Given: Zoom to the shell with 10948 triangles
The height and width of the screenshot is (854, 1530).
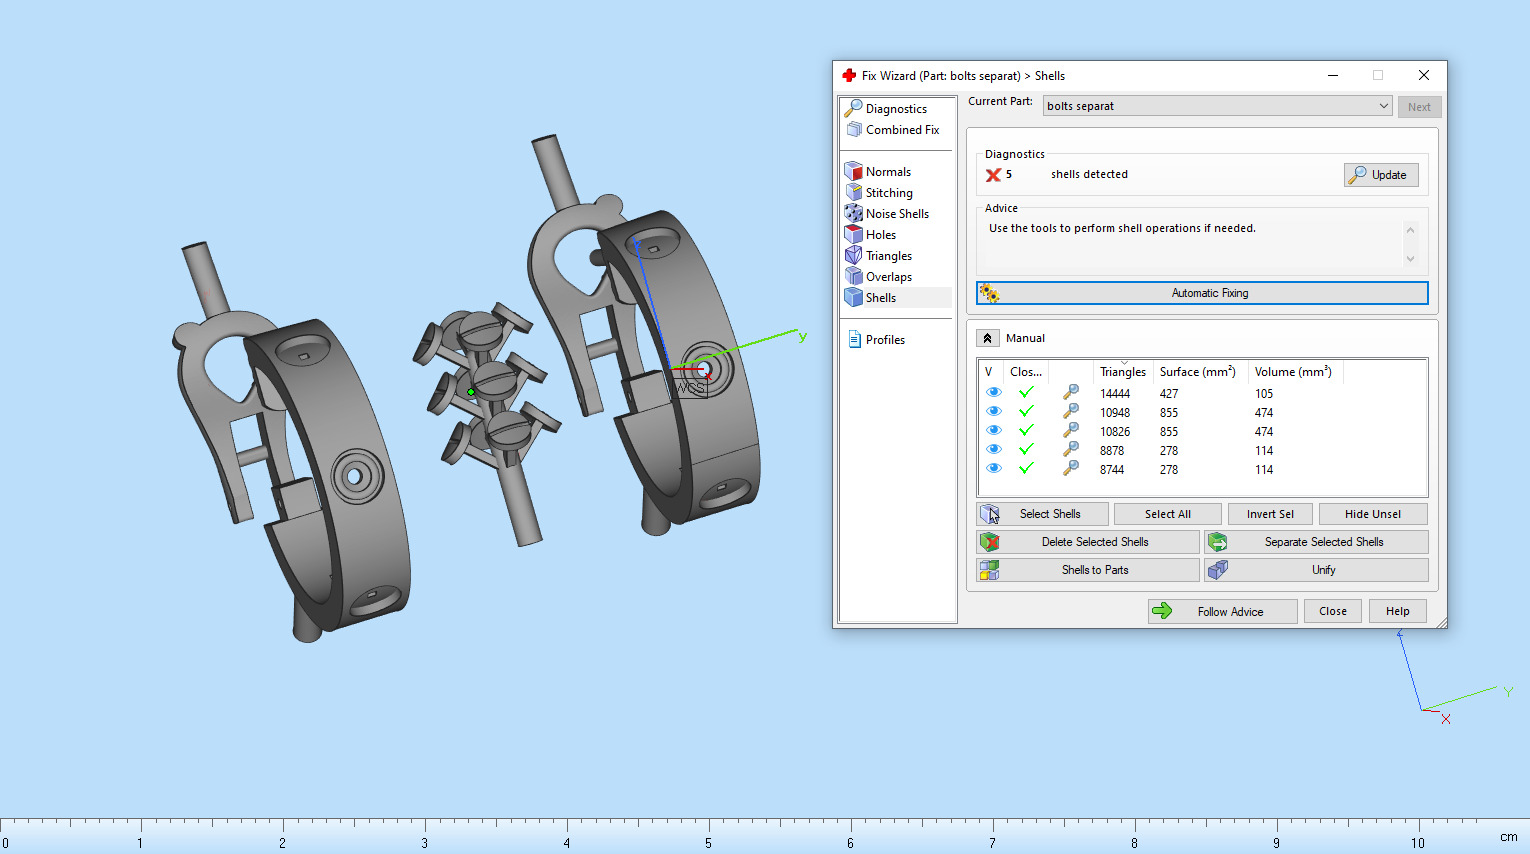Looking at the screenshot, I should 1070,412.
